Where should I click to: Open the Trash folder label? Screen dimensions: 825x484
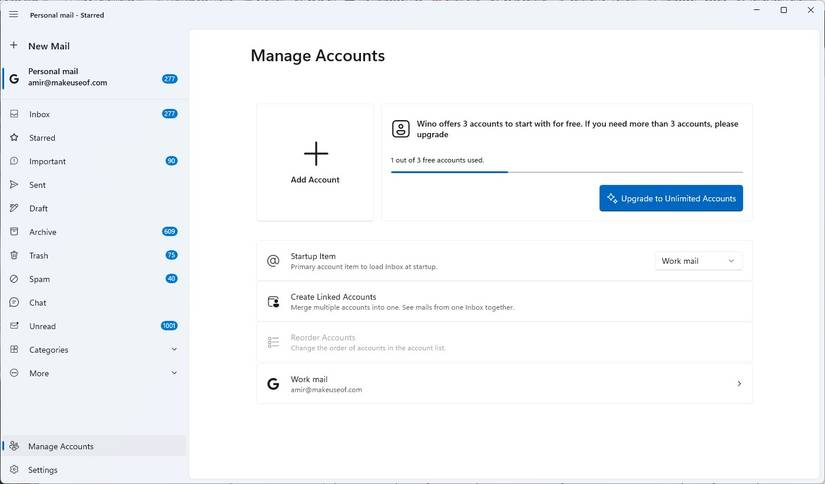[38, 256]
